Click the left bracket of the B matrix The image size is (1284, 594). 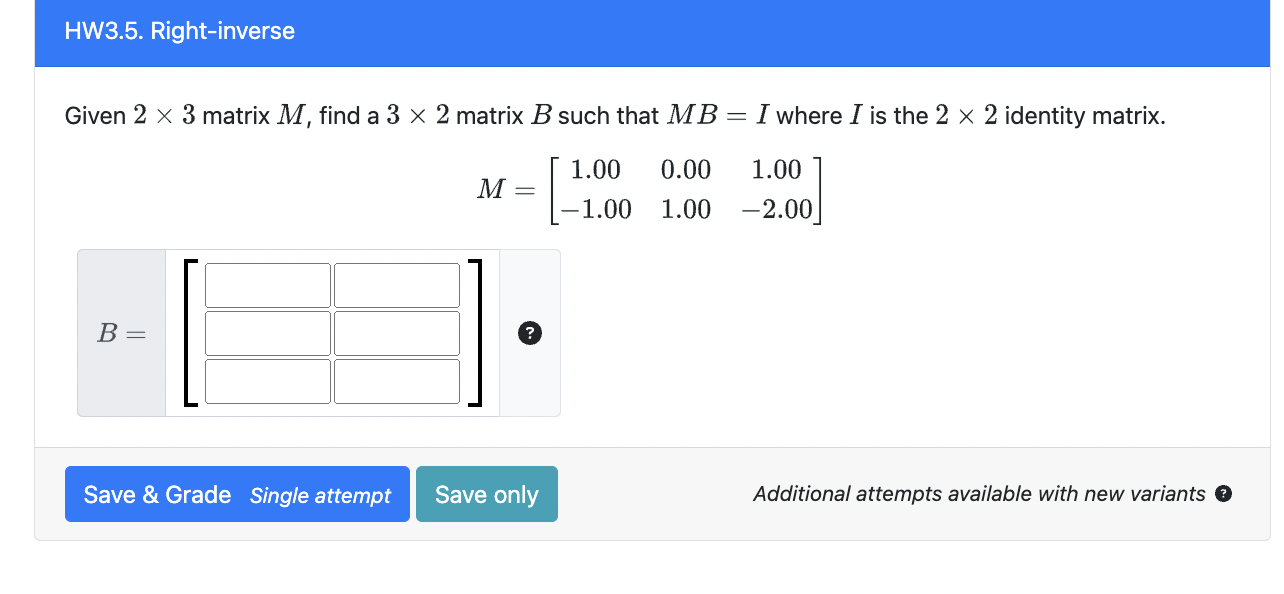pos(190,333)
